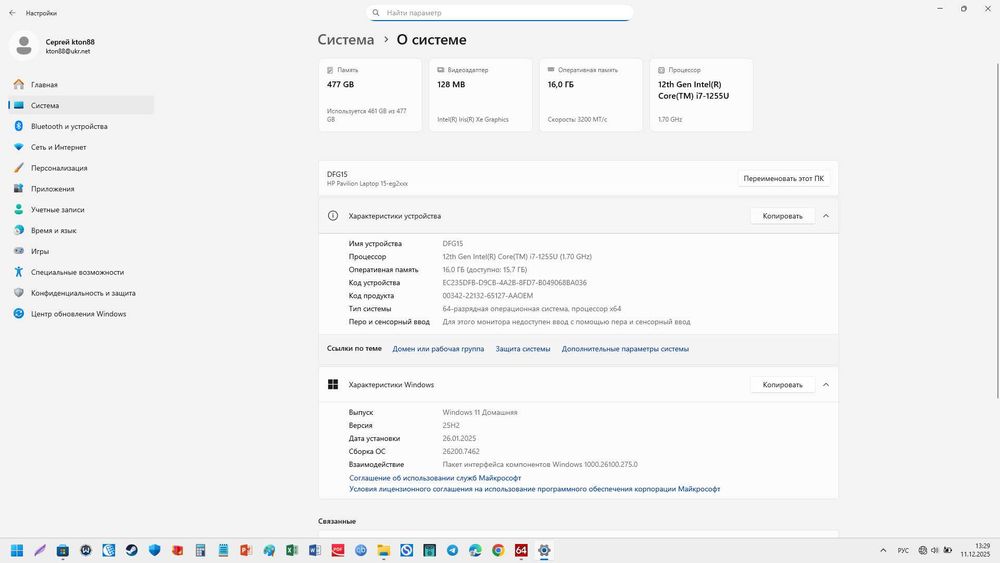Launch Steam from the taskbar
Viewport: 1000px width, 563px height.
point(131,550)
